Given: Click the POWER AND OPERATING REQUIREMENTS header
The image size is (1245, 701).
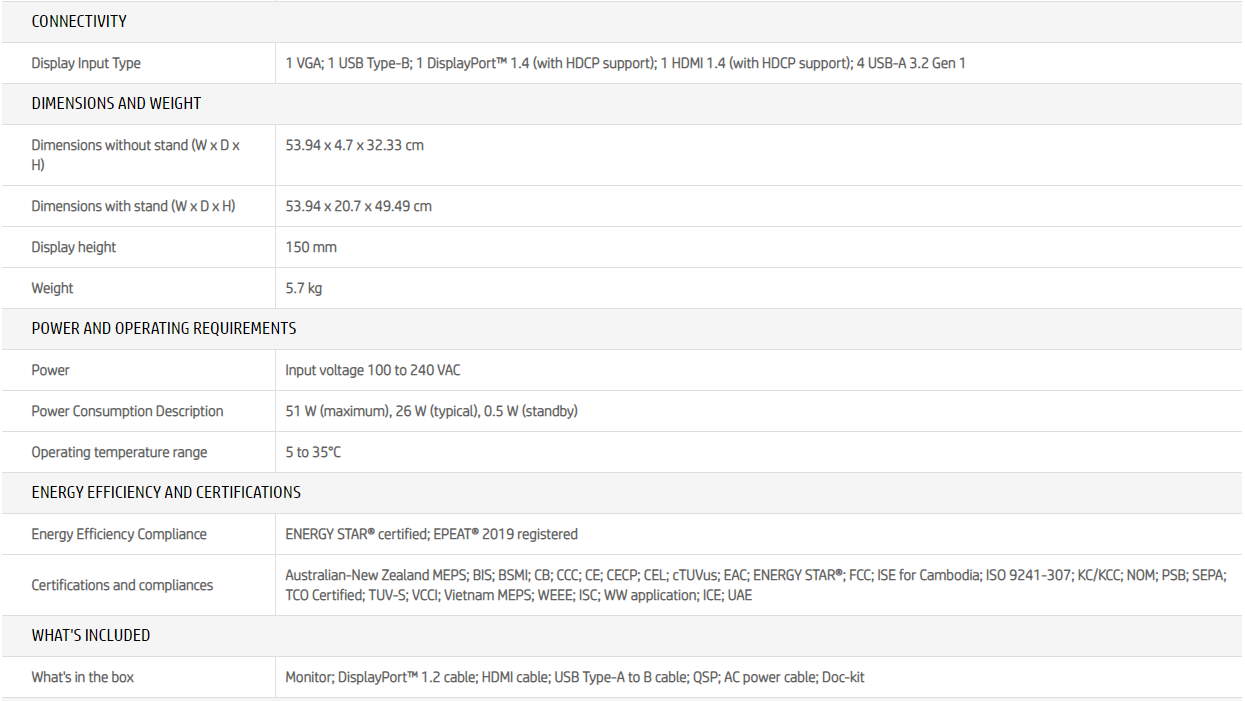Looking at the screenshot, I should coord(164,328).
